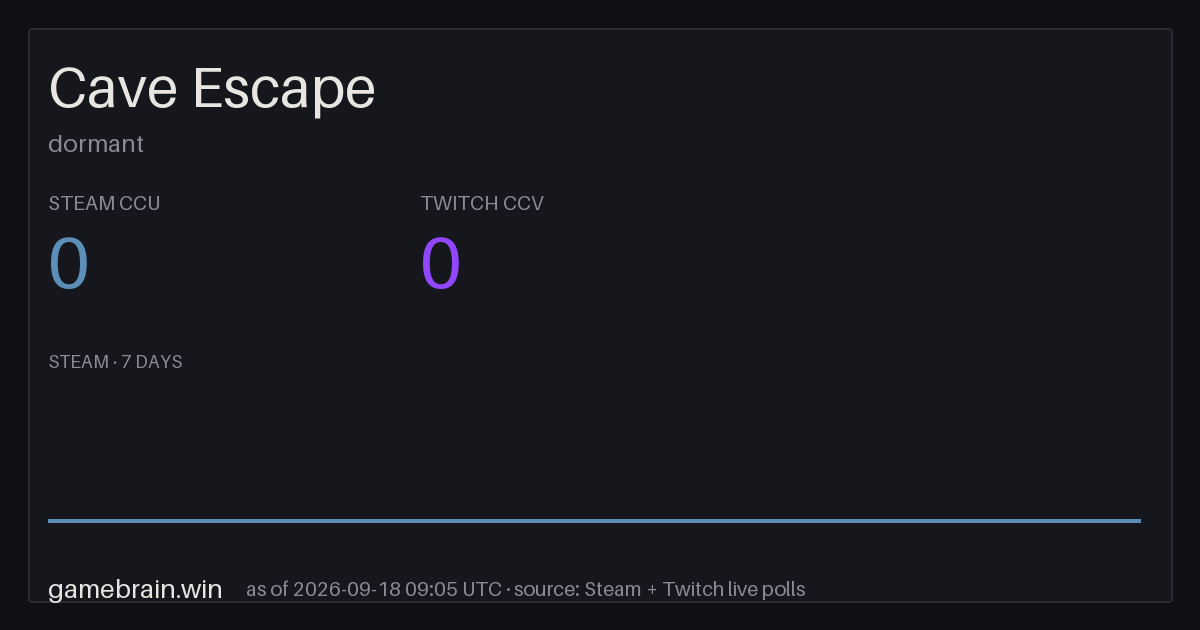Click the word Escape in the title
The image size is (1200, 630).
coord(284,89)
